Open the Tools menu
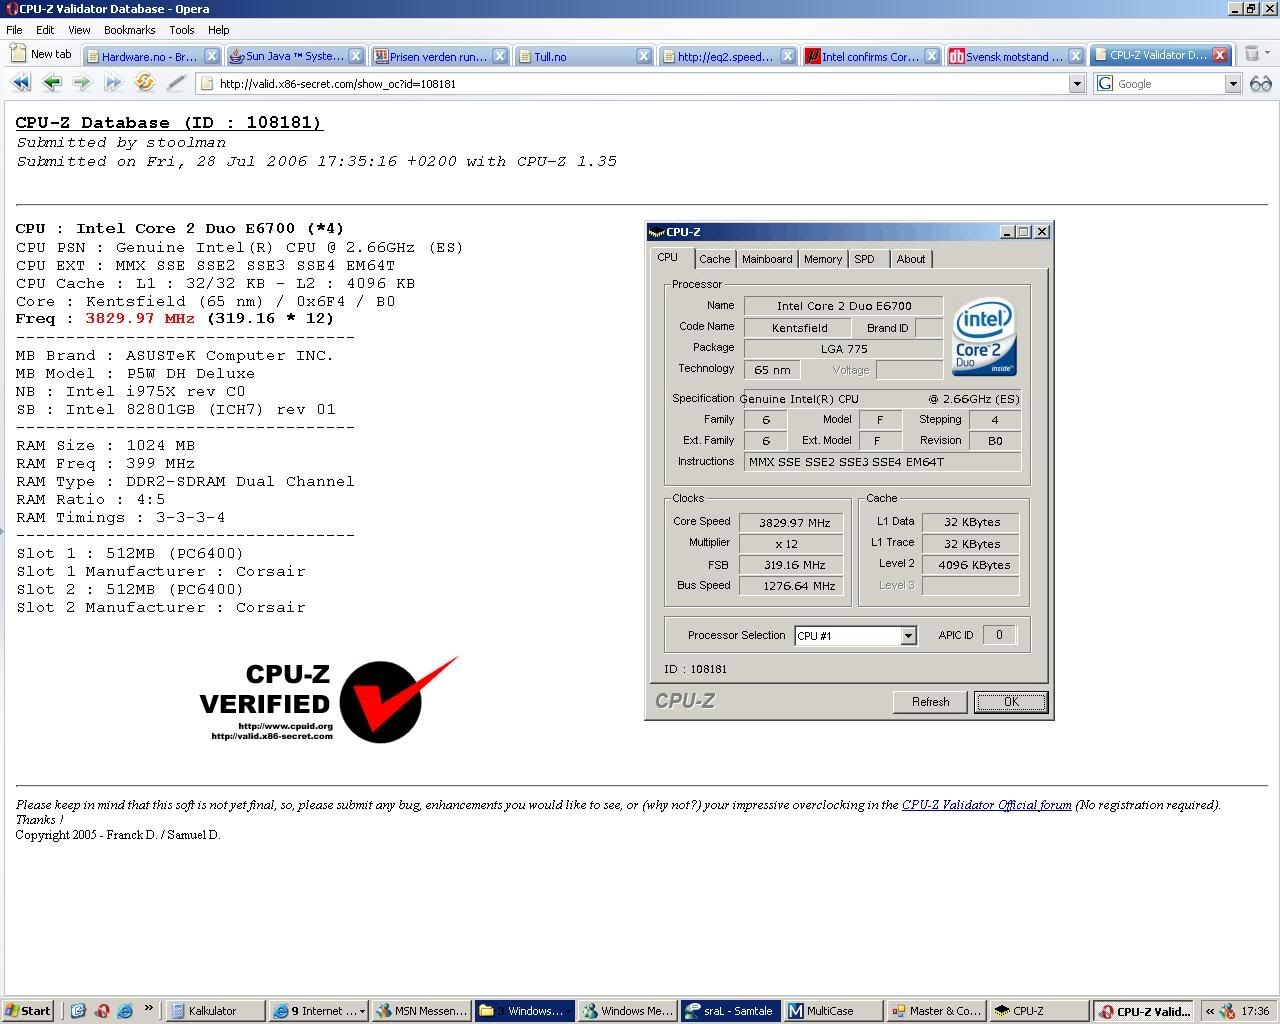The width and height of the screenshot is (1280, 1024). (x=181, y=30)
